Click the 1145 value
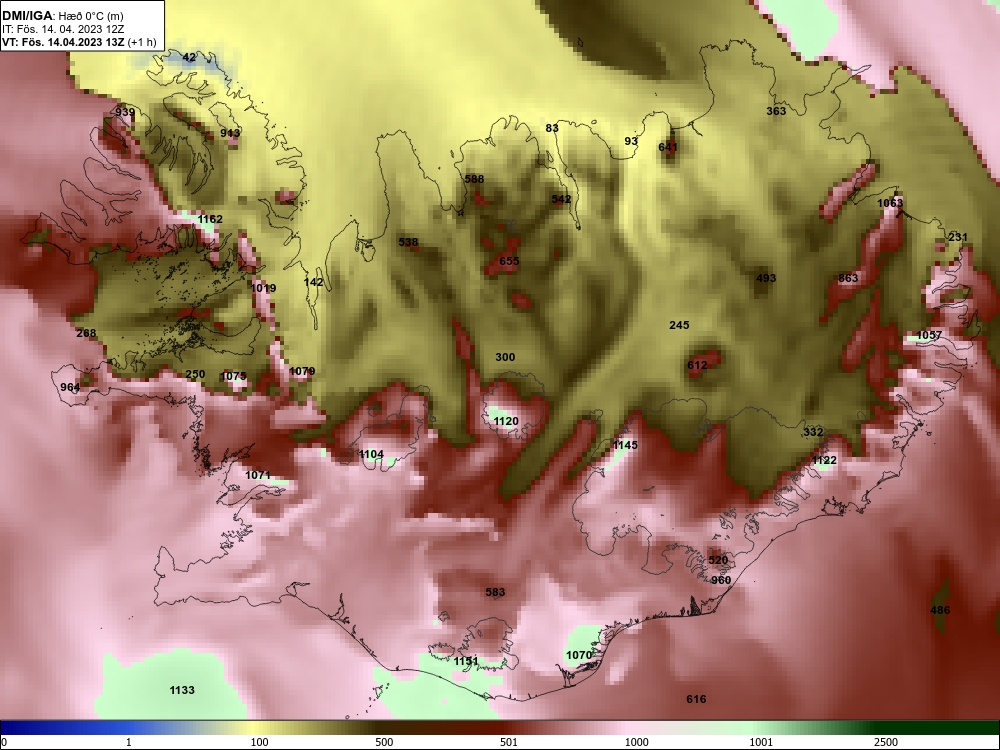 (x=625, y=445)
